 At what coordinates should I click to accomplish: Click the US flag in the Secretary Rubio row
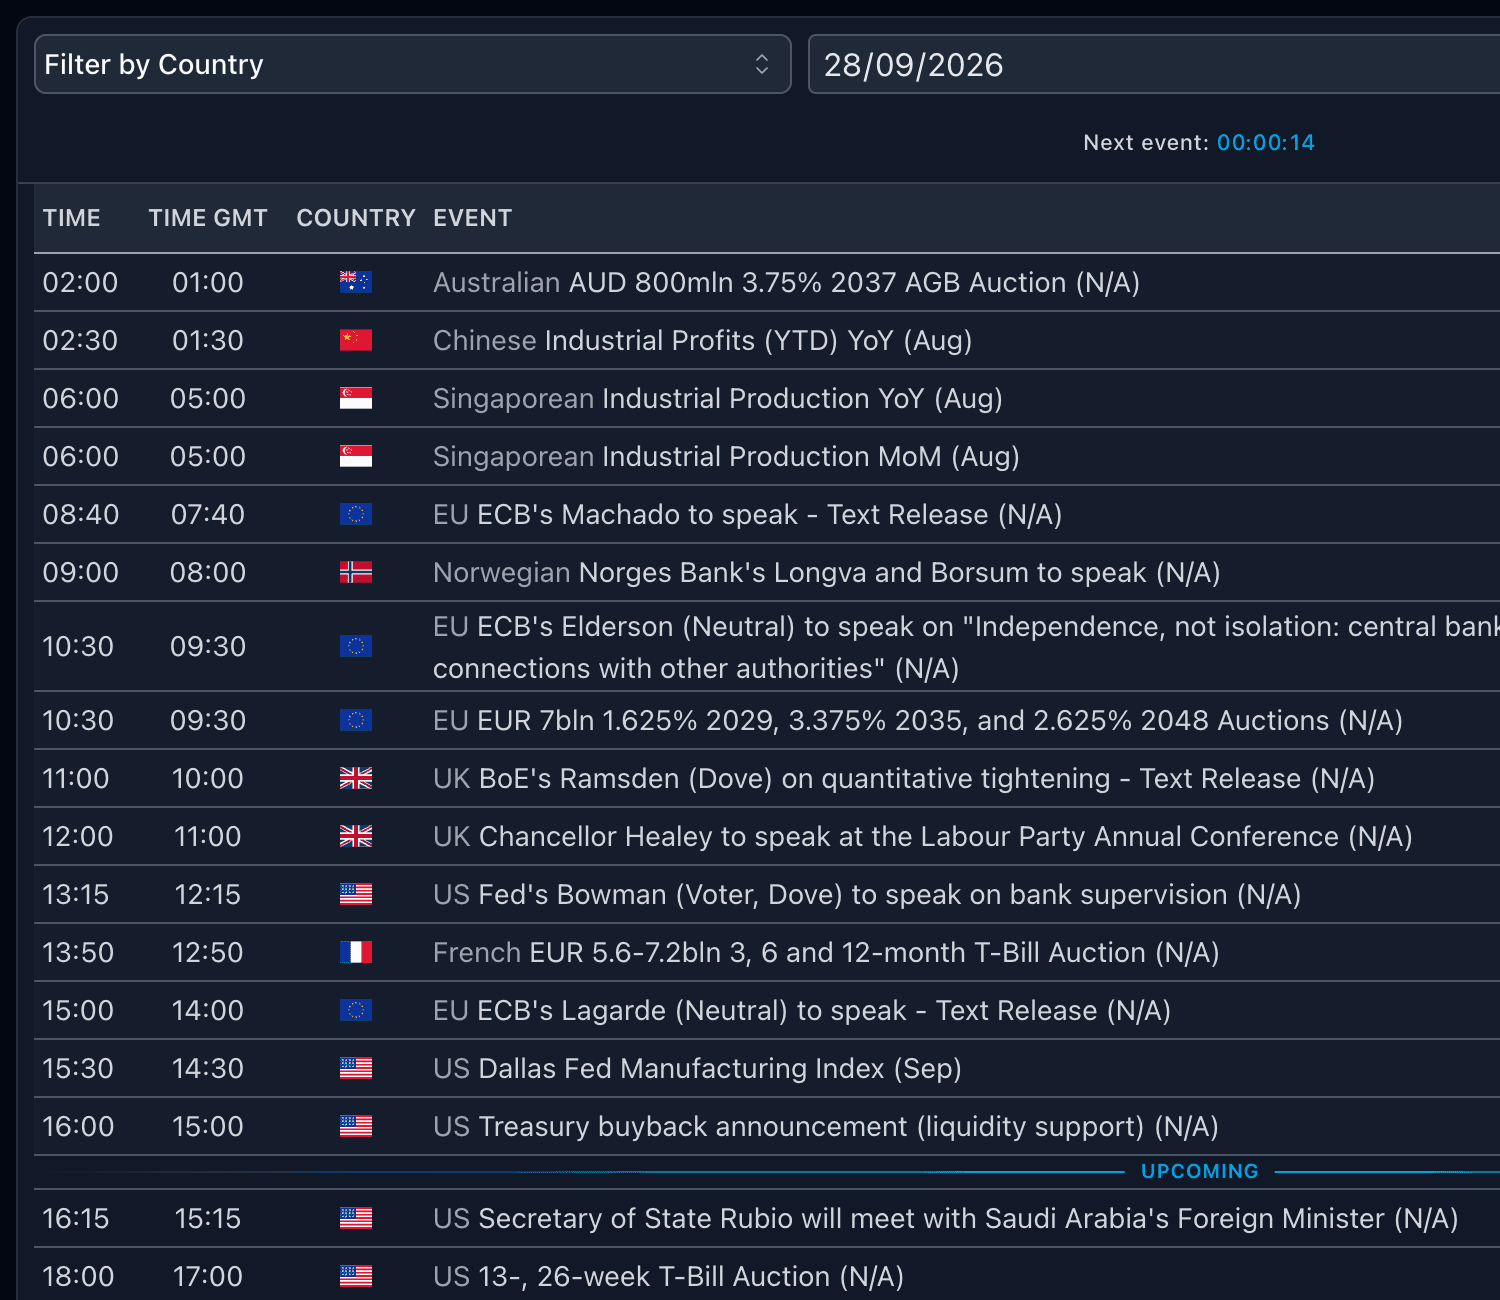(x=356, y=1218)
